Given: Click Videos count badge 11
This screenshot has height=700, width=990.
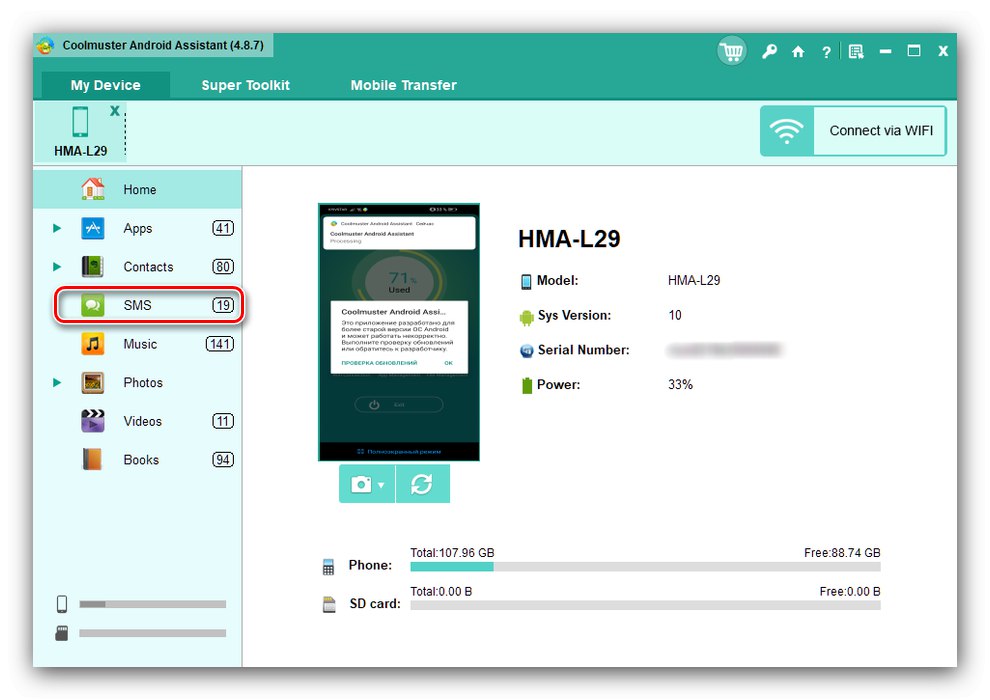Looking at the screenshot, I should coord(223,421).
